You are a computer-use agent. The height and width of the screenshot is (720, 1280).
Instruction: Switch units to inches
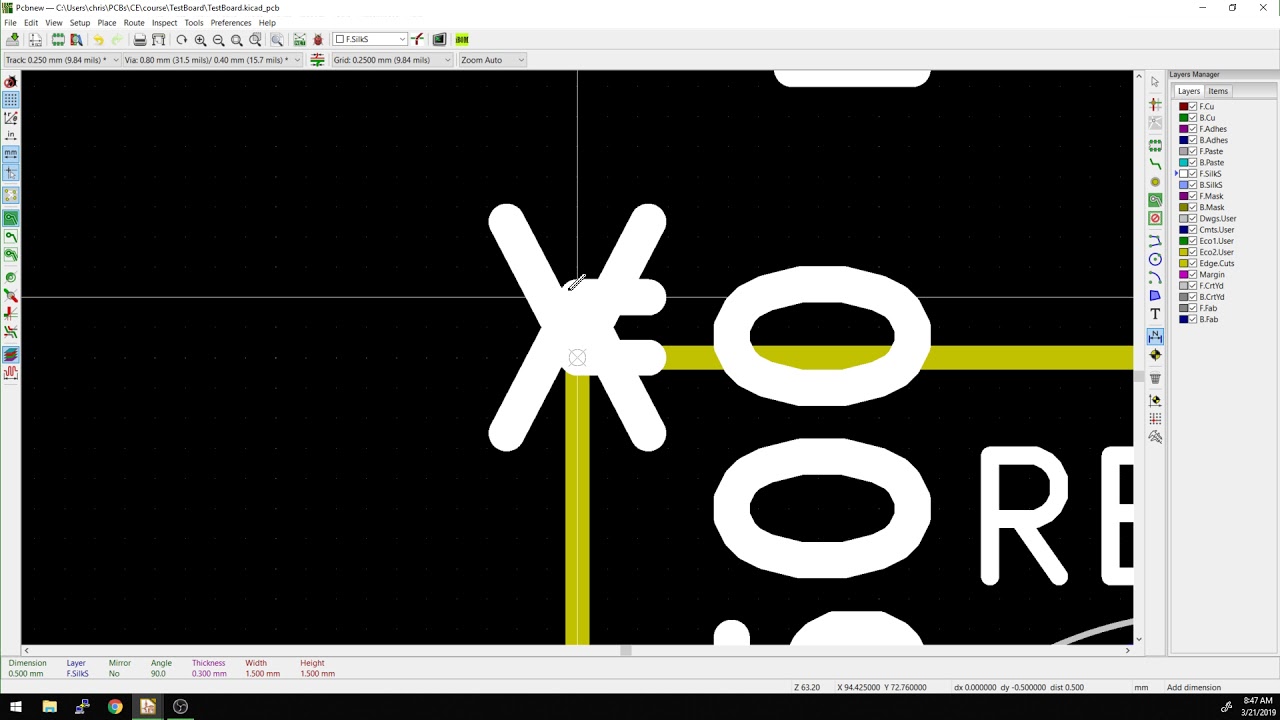click(11, 135)
